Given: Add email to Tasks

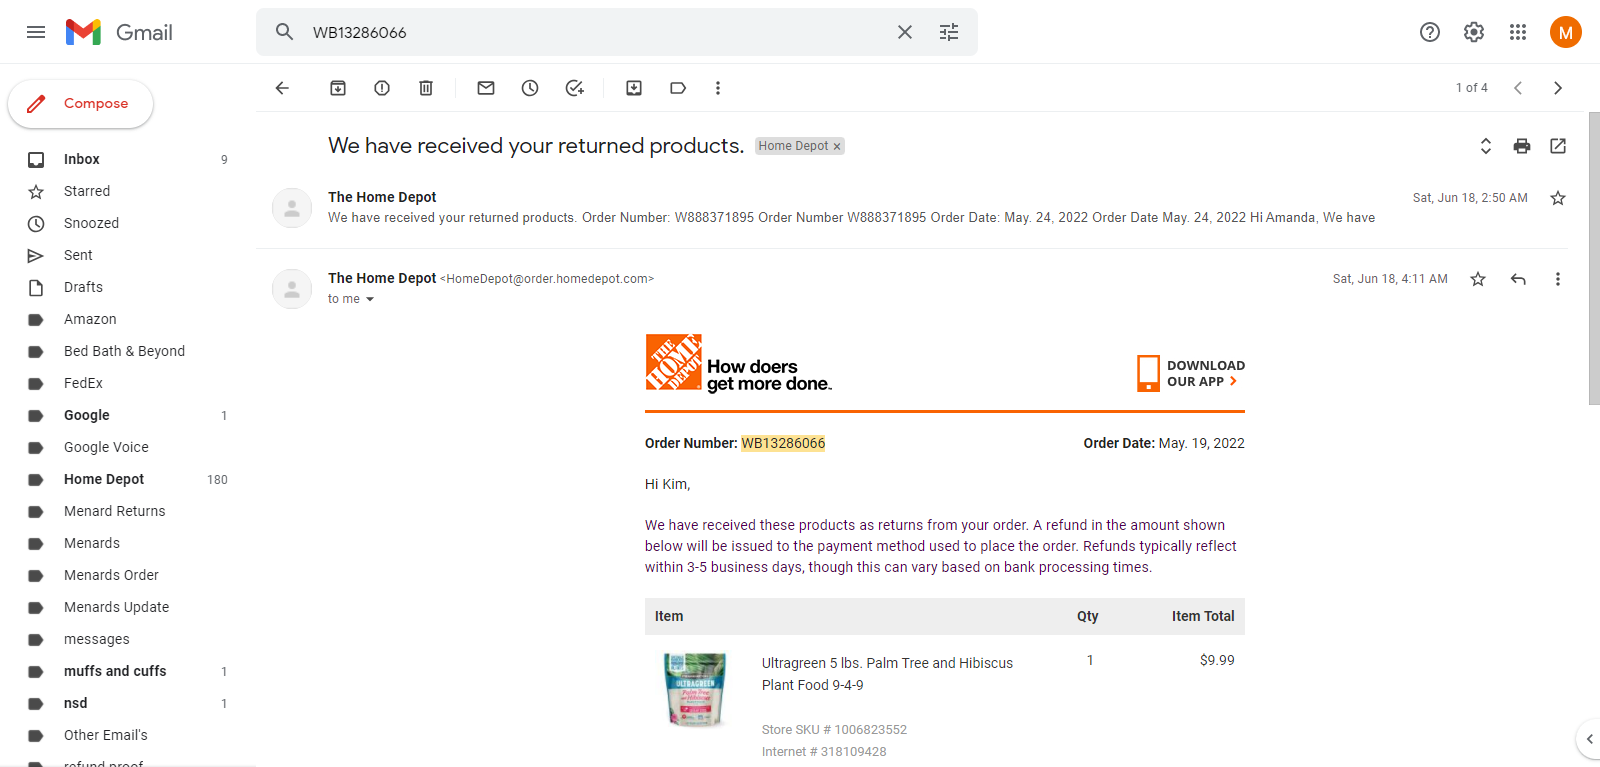Looking at the screenshot, I should (x=574, y=88).
